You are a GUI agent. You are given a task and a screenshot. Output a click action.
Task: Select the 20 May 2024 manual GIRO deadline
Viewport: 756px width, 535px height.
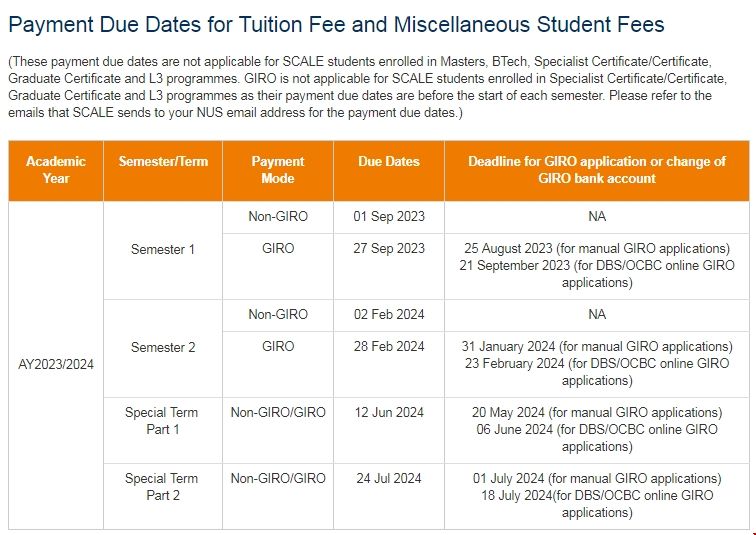pos(597,413)
